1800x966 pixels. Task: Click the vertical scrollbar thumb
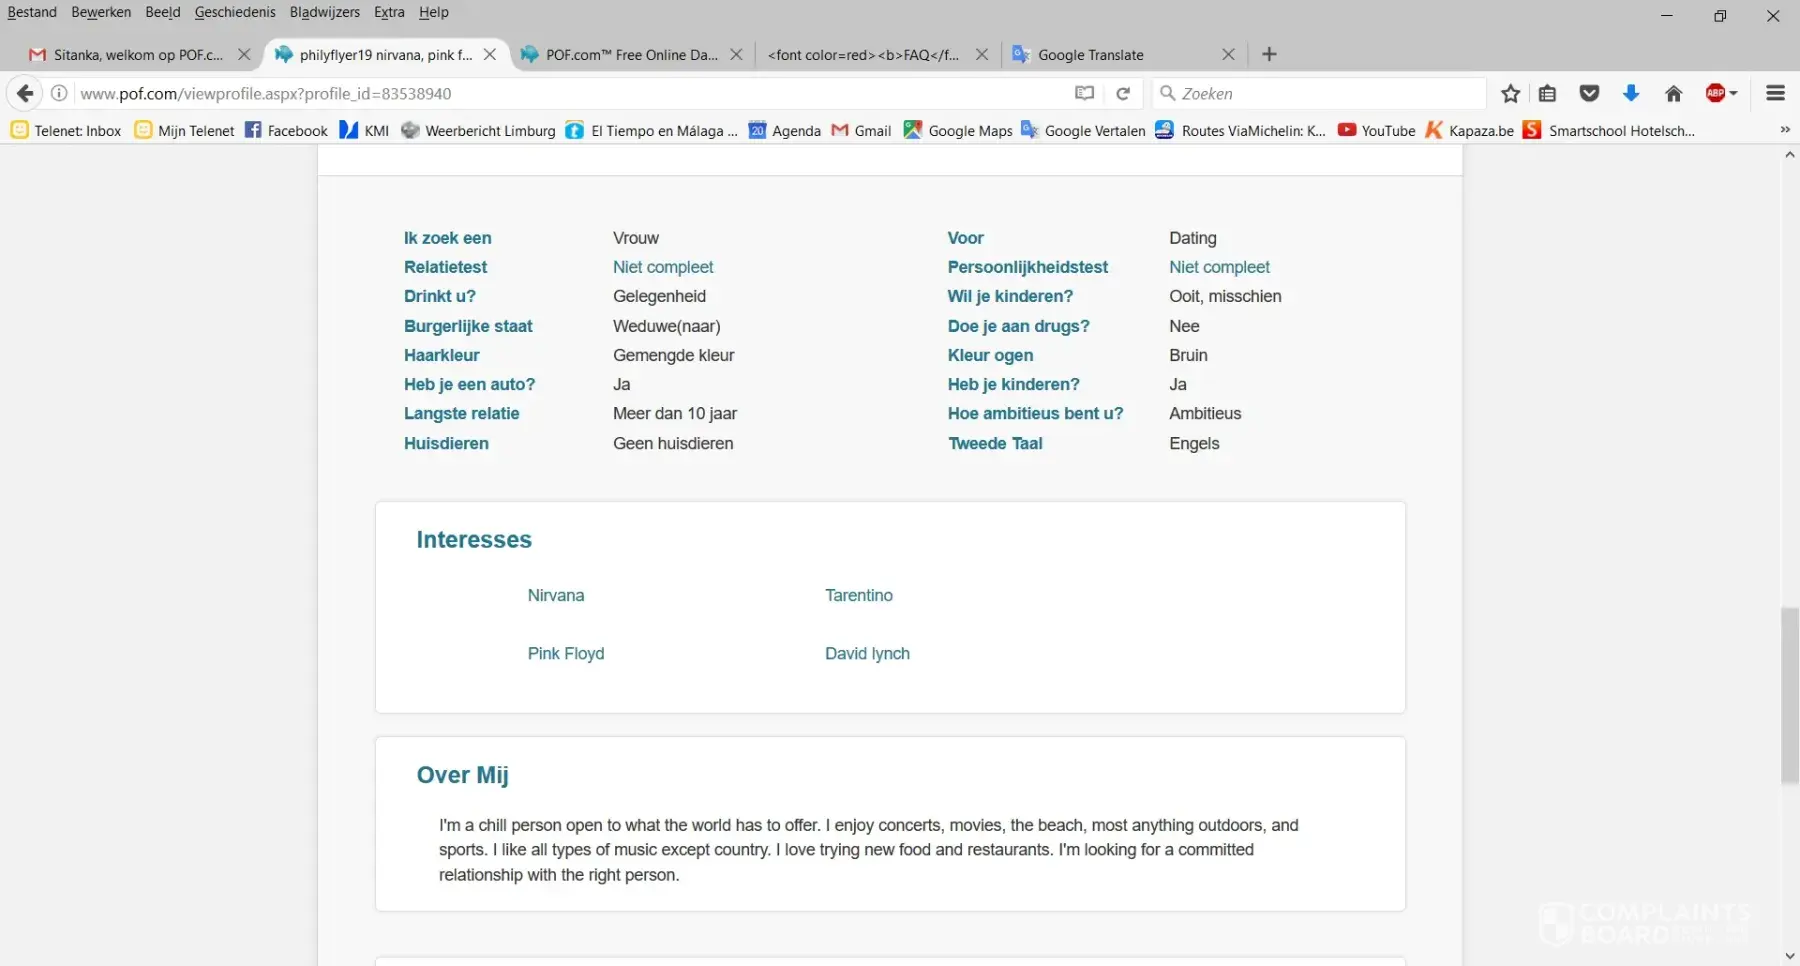1789,695
